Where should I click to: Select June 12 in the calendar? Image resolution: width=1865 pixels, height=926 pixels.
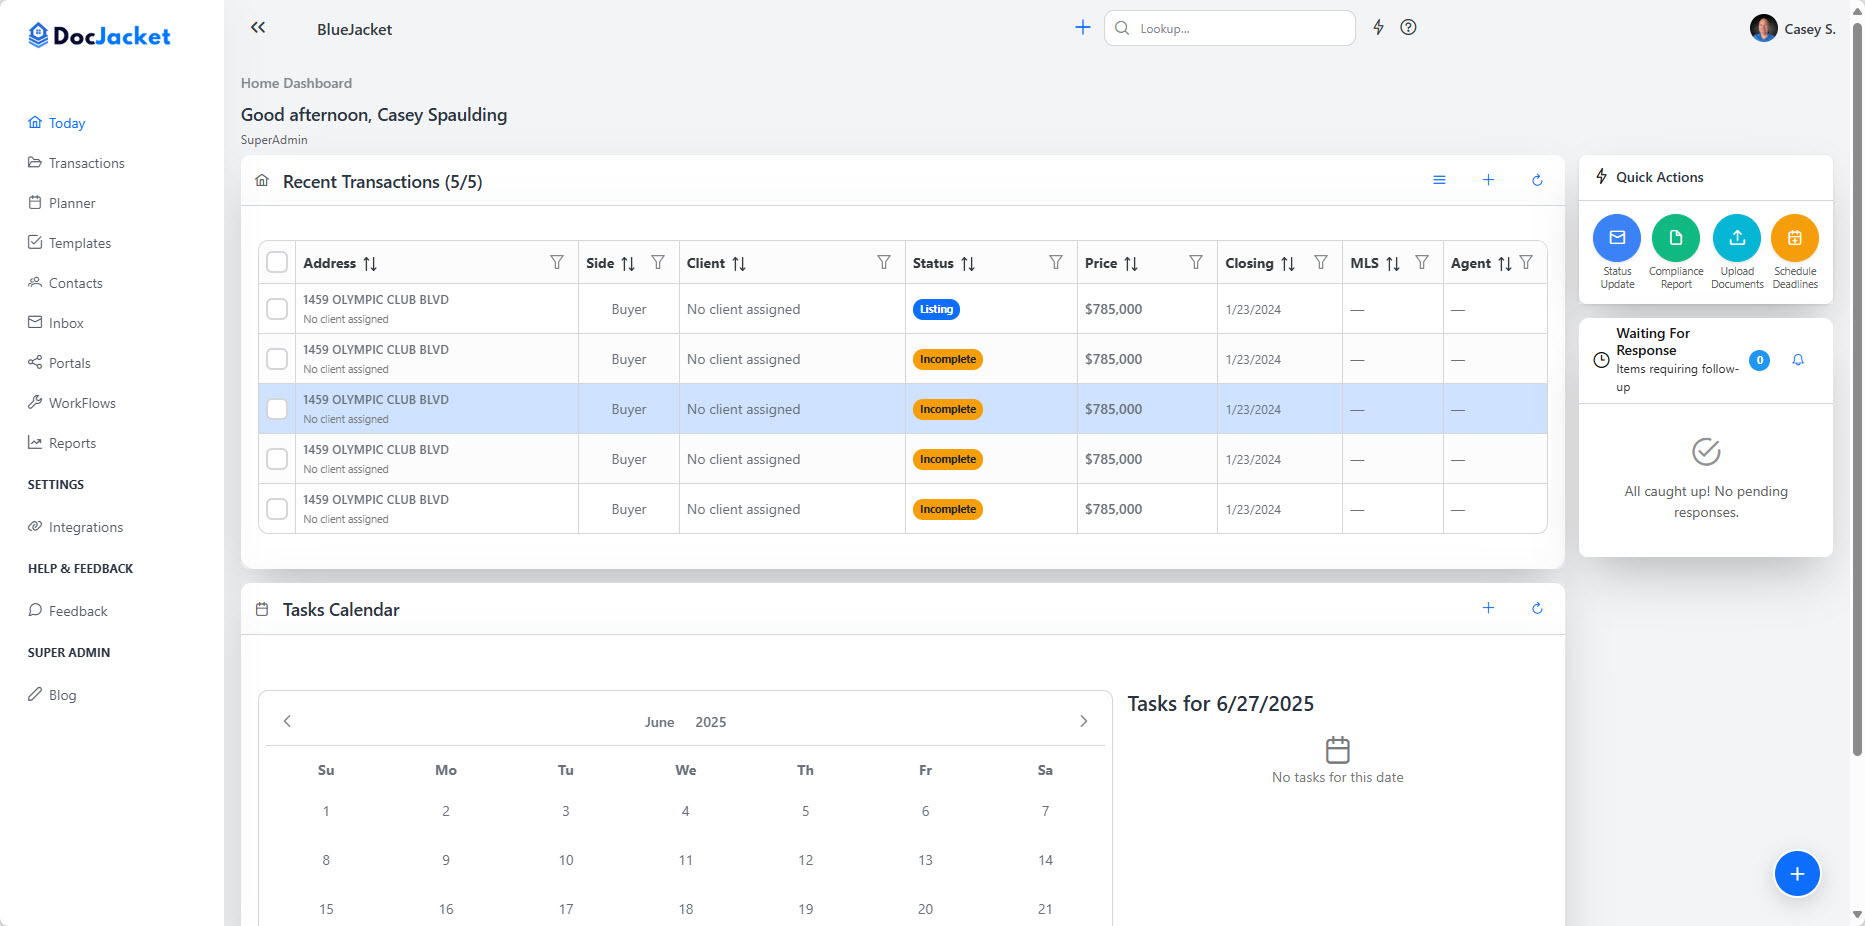(805, 860)
